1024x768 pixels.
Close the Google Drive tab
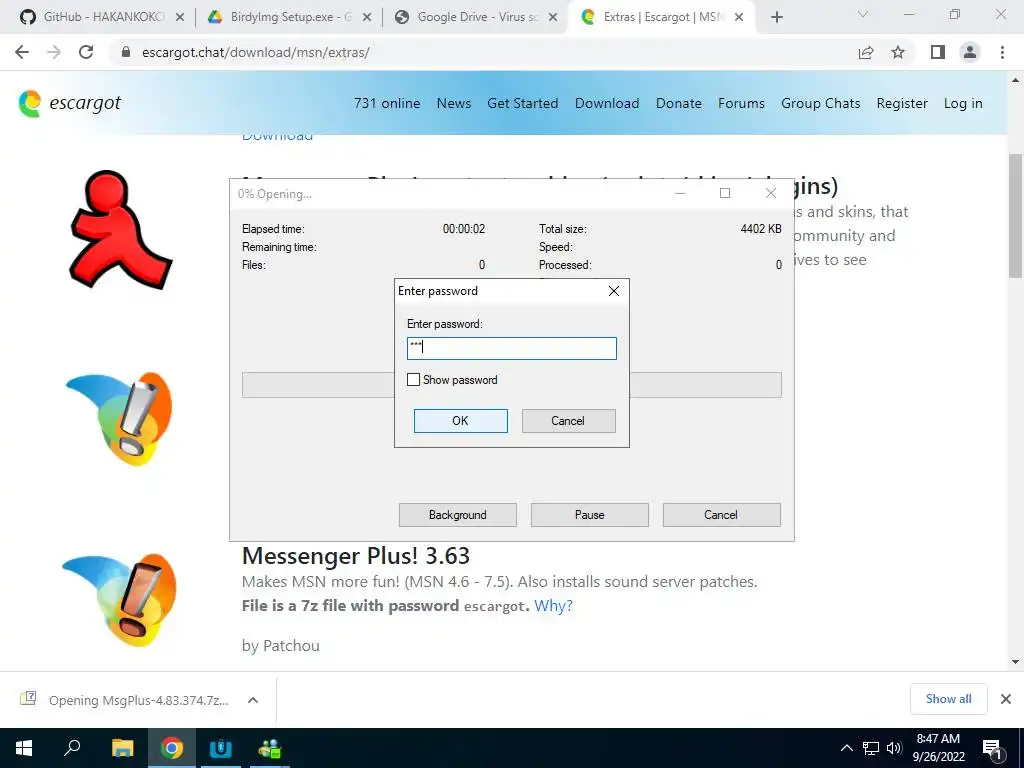click(x=553, y=17)
